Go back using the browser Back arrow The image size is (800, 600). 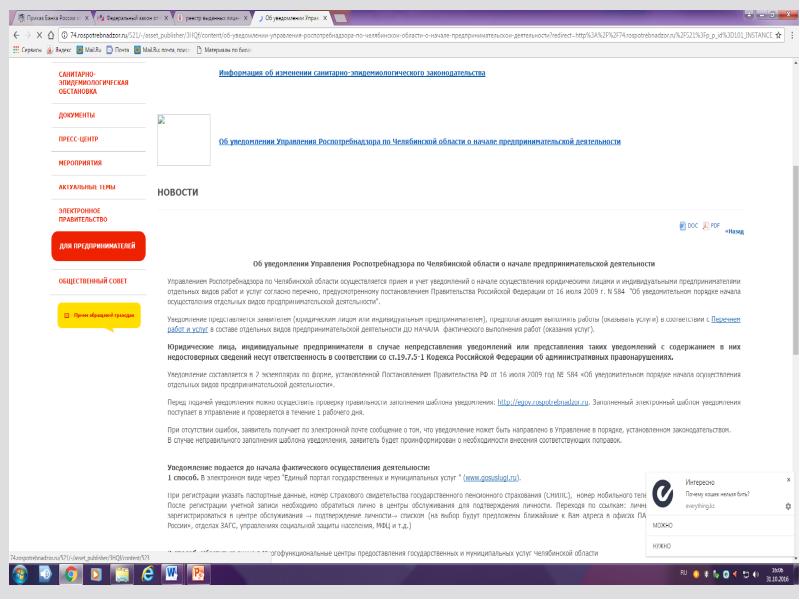[x=16, y=35]
